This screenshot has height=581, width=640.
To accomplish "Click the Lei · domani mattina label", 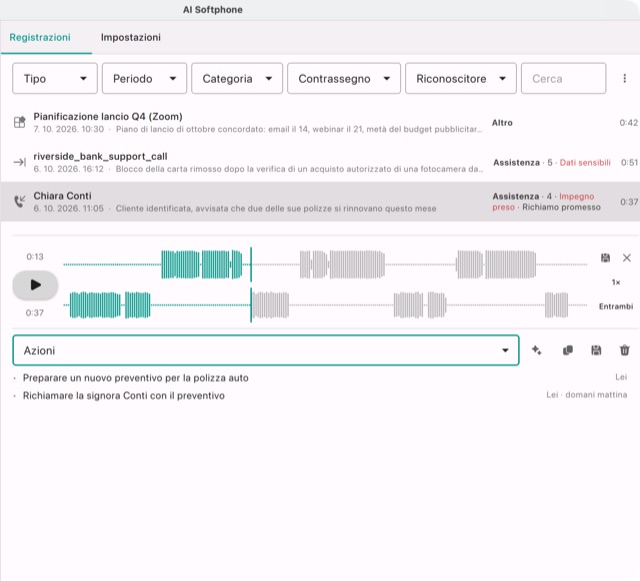I will click(587, 395).
